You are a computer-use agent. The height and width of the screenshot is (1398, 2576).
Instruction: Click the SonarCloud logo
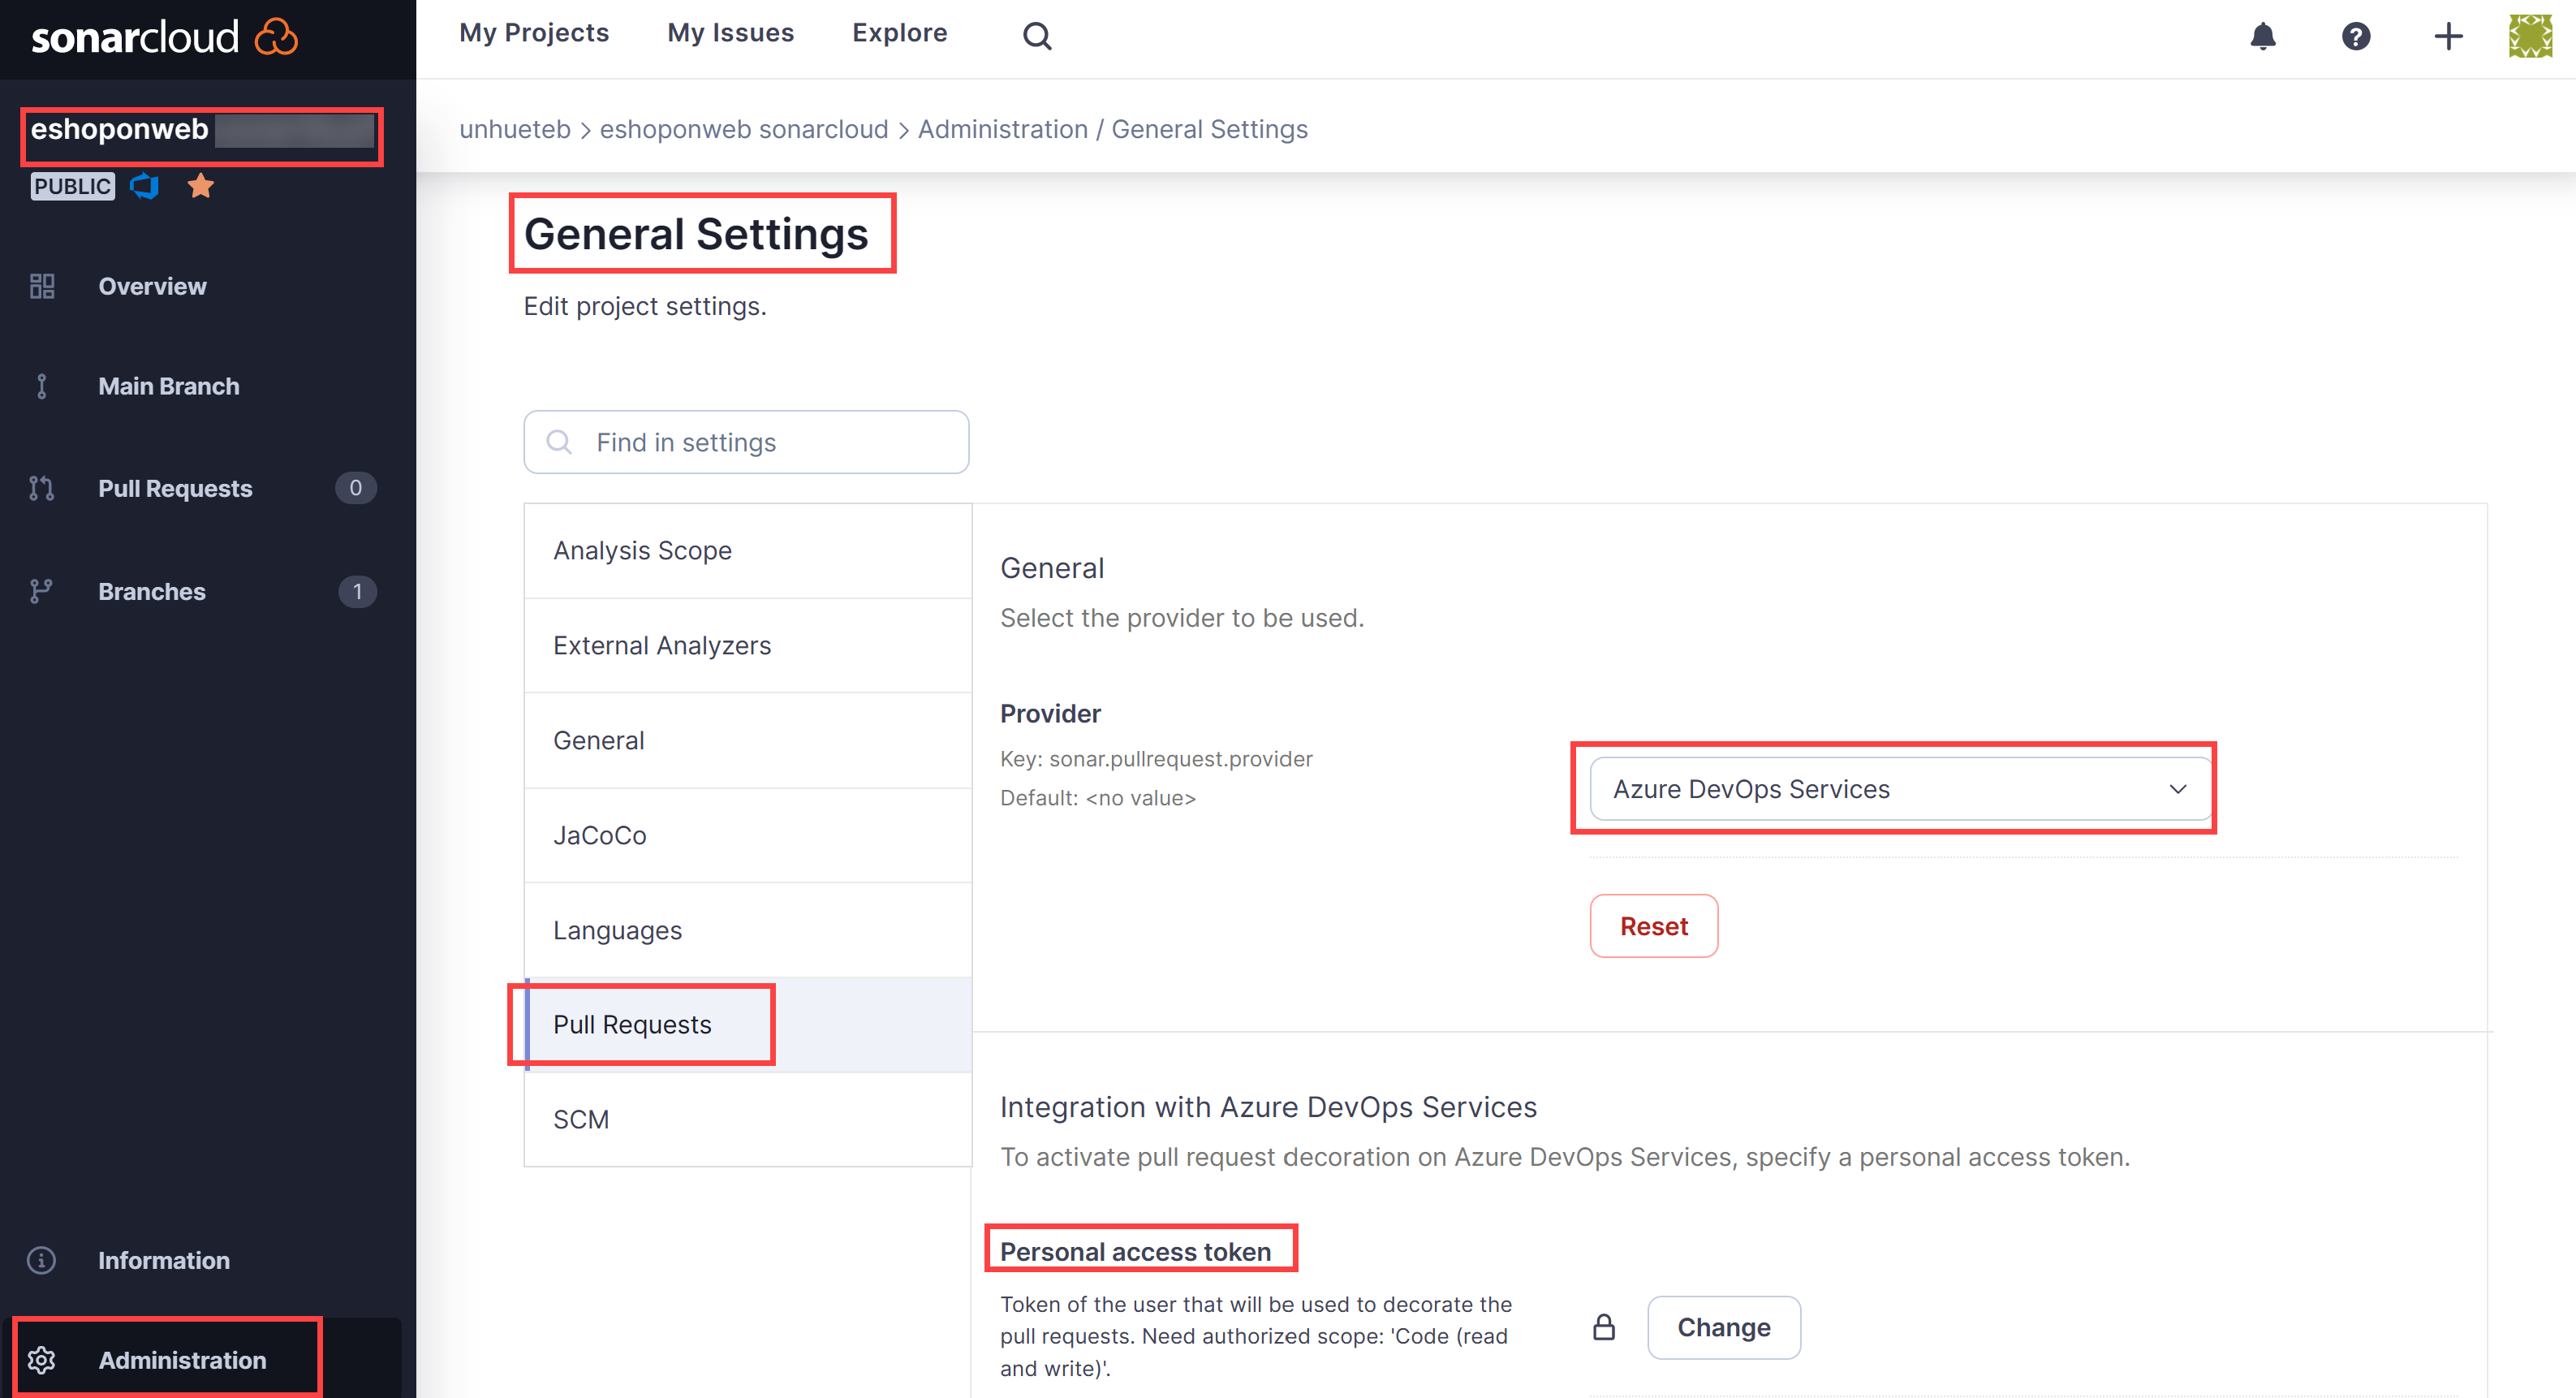tap(165, 38)
